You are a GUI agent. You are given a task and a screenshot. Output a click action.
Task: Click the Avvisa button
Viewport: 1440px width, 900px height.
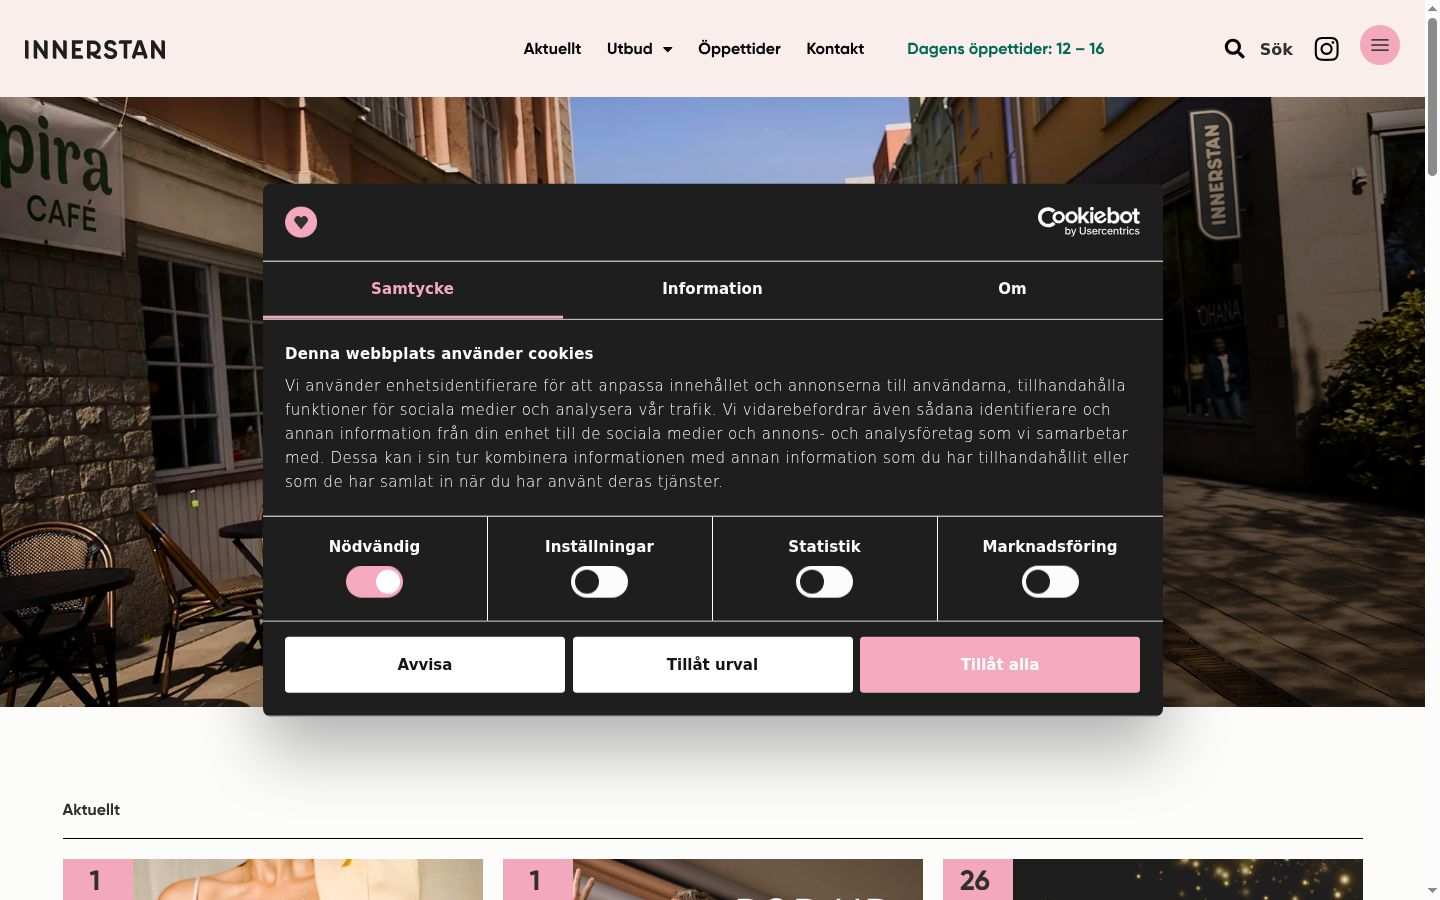point(425,665)
